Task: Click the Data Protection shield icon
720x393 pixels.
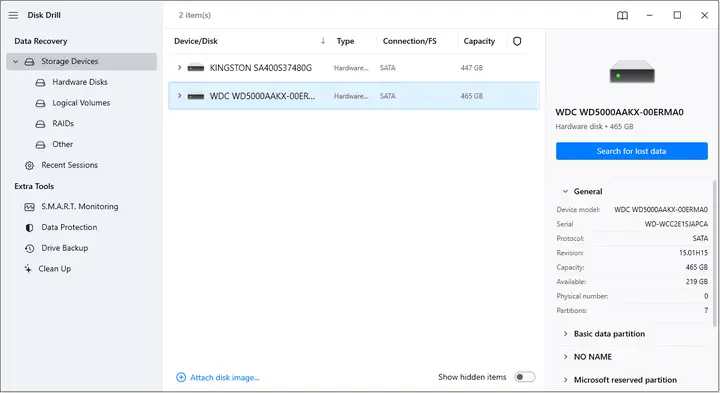Action: coord(29,228)
